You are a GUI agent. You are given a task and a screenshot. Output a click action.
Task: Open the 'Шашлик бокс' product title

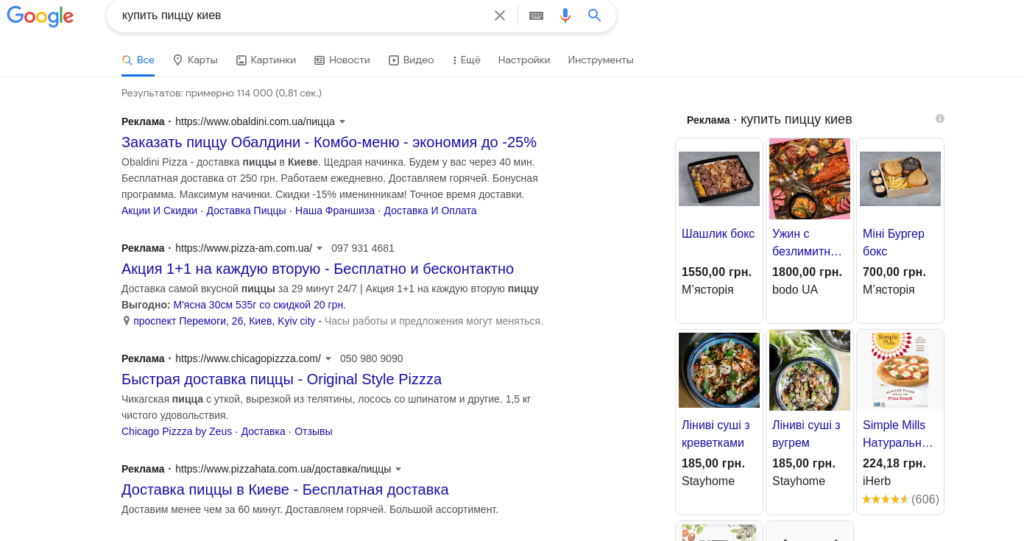coord(718,234)
